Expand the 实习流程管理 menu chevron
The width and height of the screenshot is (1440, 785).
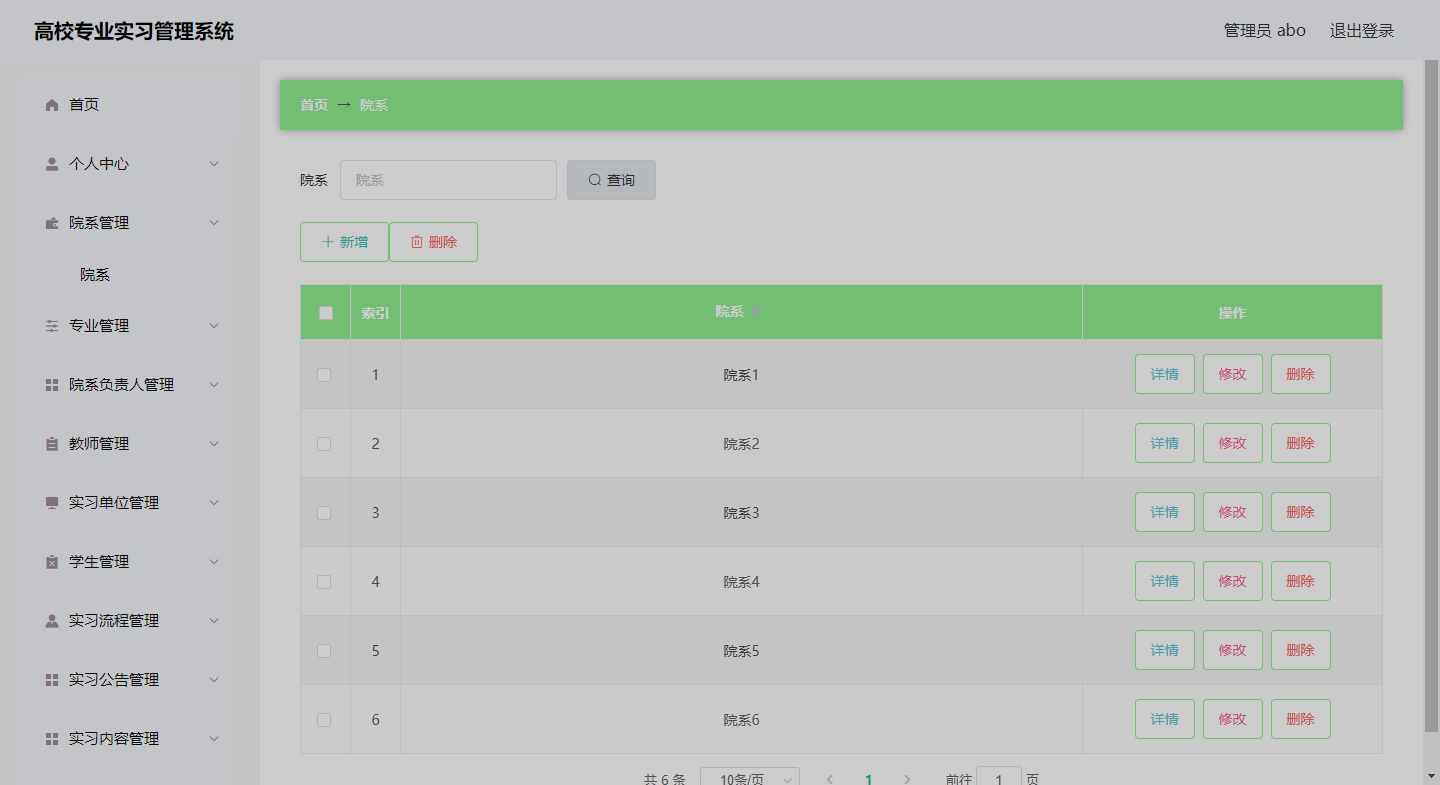[x=214, y=621]
